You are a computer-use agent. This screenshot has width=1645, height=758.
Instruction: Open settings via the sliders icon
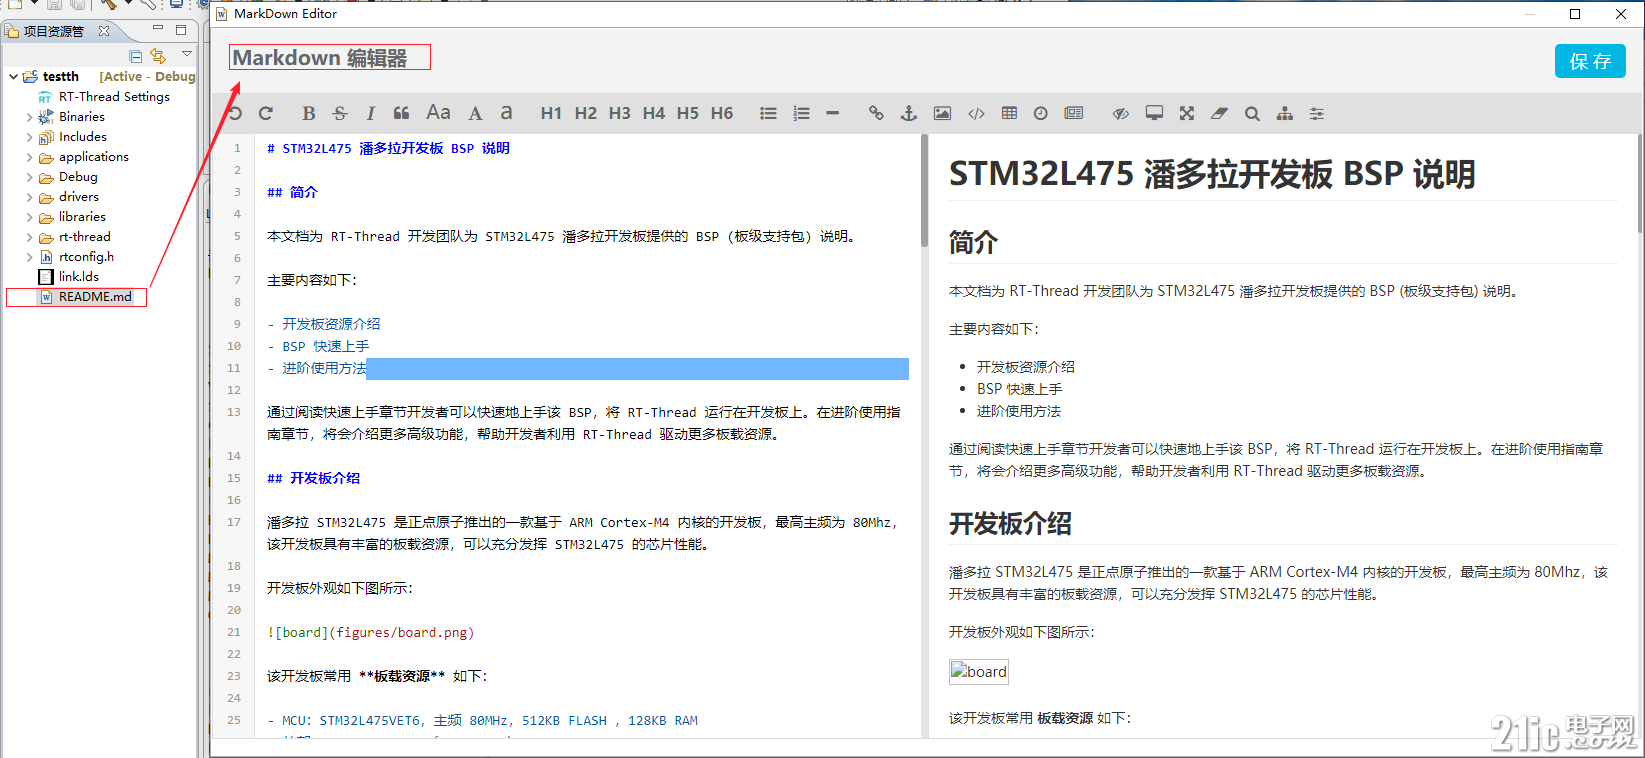[1317, 113]
